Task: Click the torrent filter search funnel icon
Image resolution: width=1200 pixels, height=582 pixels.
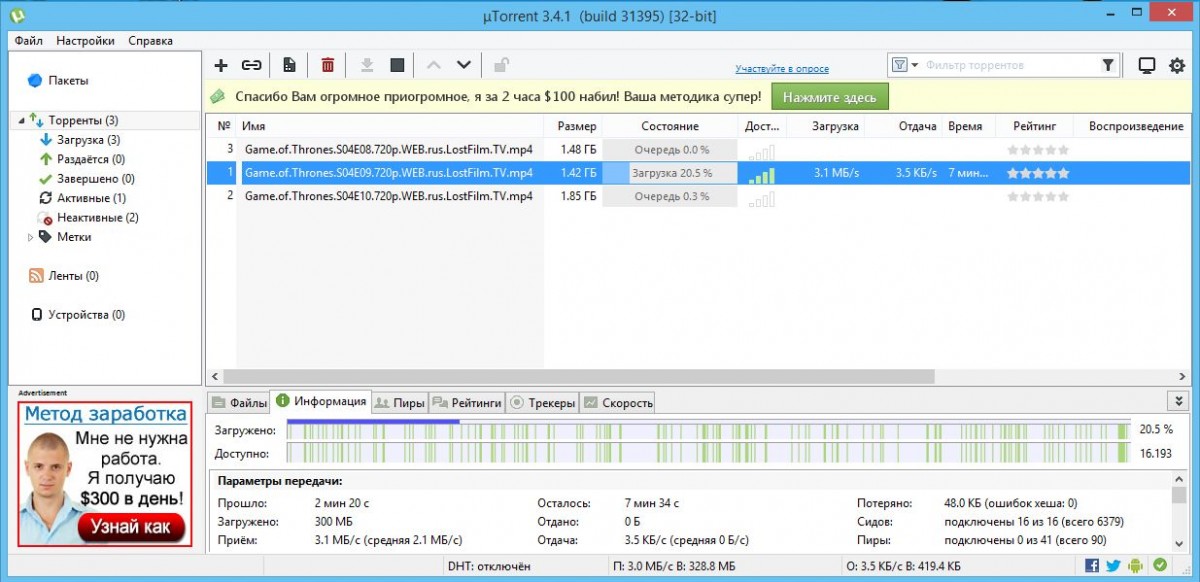Action: [1108, 65]
